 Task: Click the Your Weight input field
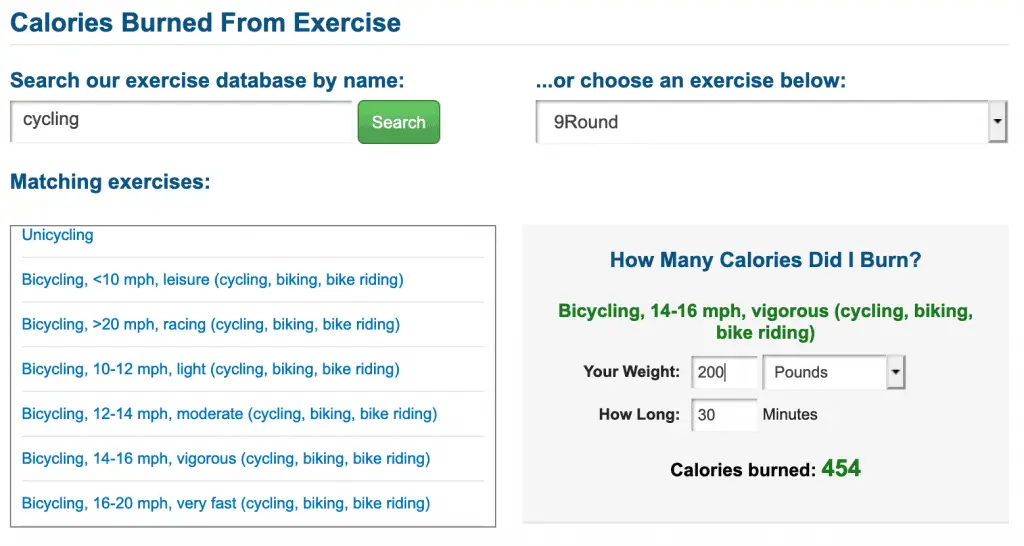pos(724,372)
